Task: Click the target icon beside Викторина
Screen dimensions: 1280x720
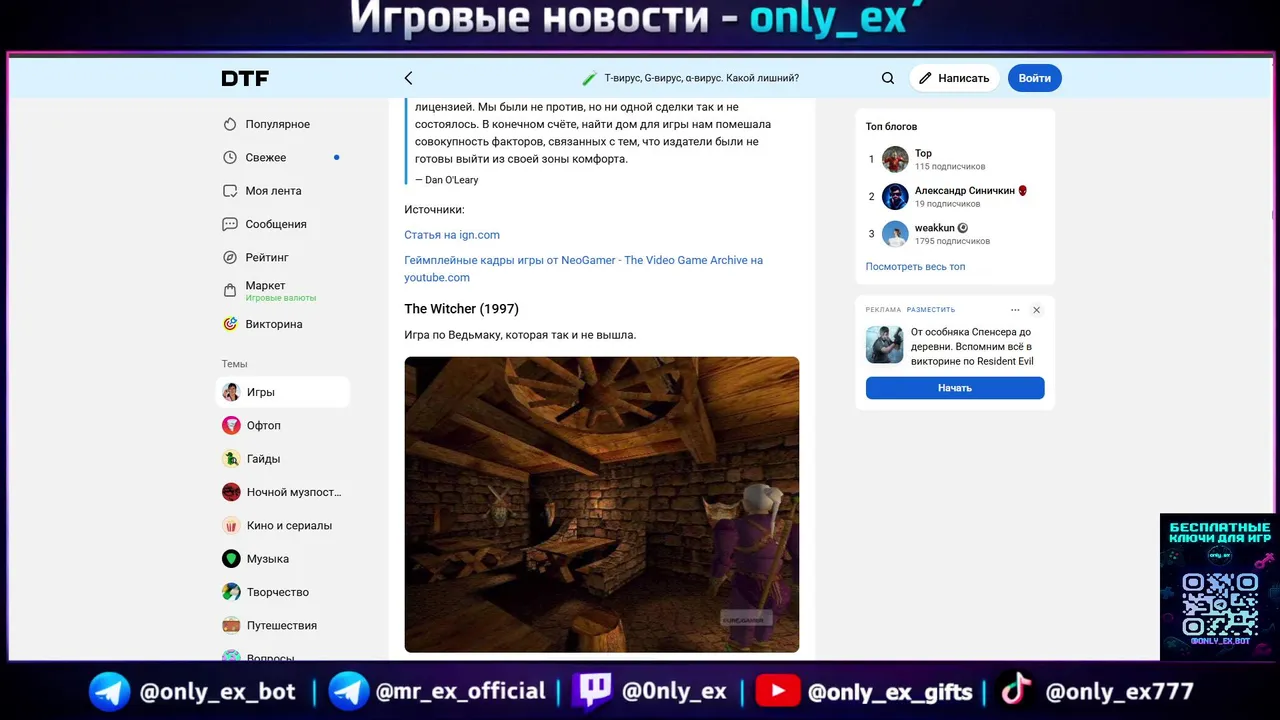Action: click(230, 324)
